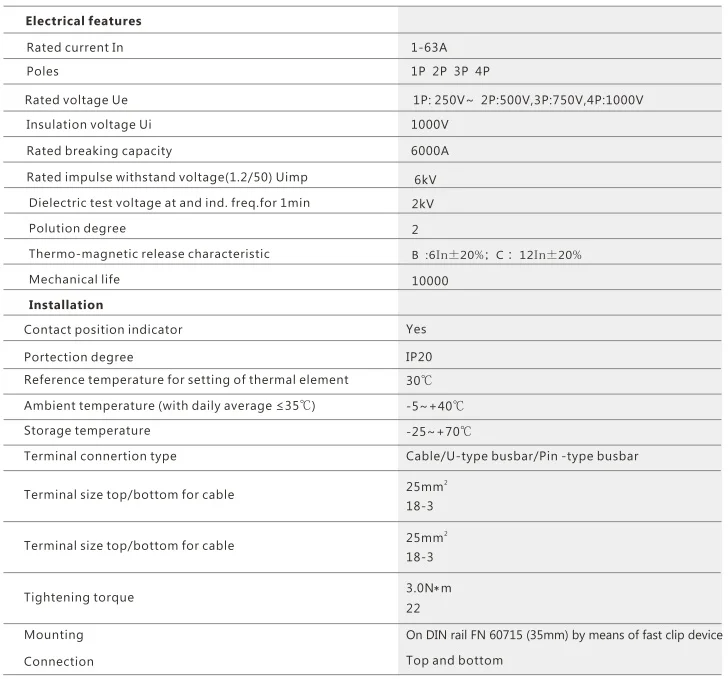Click the Storage temperature -25~+70℃ value
Viewport: 728px width, 679px height.
439,431
